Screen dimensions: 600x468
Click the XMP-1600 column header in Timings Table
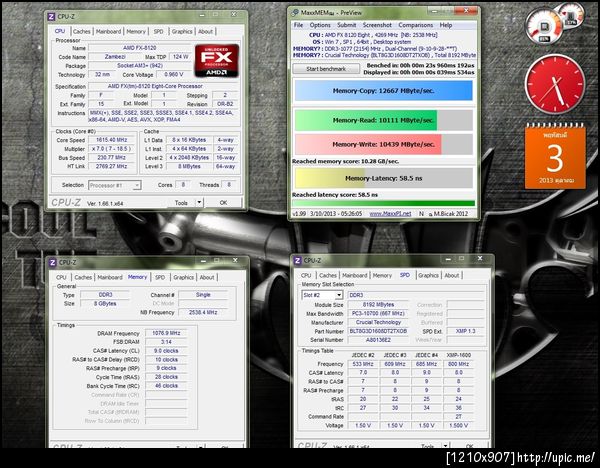click(x=458, y=355)
